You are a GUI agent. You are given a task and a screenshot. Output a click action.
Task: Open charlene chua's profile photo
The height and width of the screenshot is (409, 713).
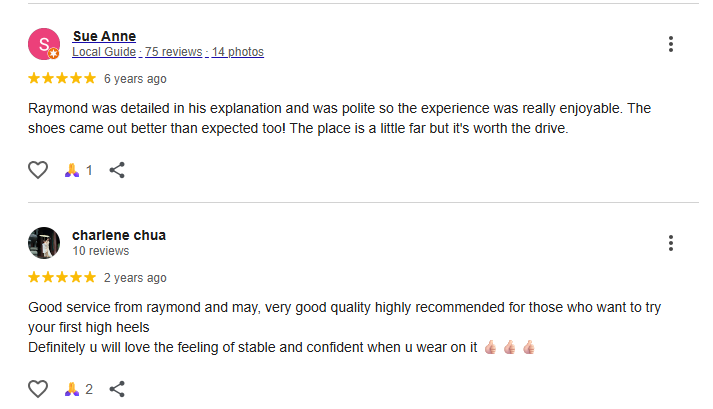[x=44, y=243]
